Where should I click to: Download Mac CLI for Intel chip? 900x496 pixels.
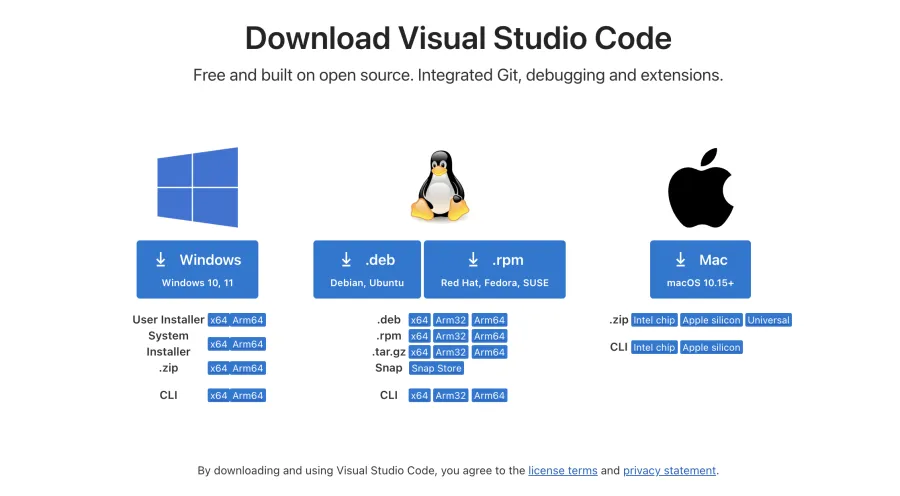coord(654,347)
